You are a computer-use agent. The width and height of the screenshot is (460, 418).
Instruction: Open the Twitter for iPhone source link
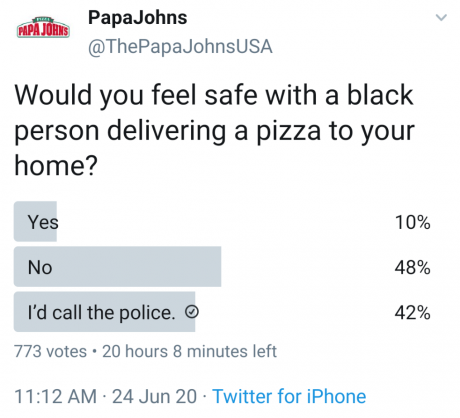(x=289, y=396)
